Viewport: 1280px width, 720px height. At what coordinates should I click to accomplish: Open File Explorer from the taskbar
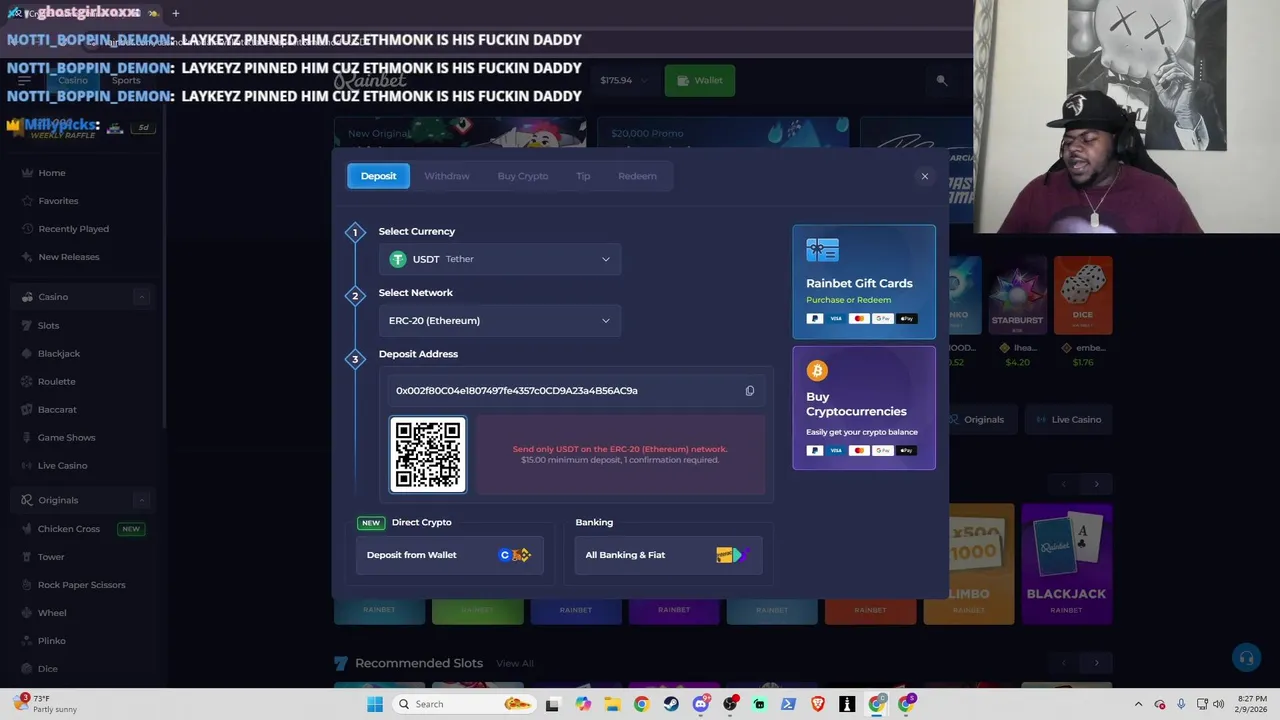coord(612,704)
